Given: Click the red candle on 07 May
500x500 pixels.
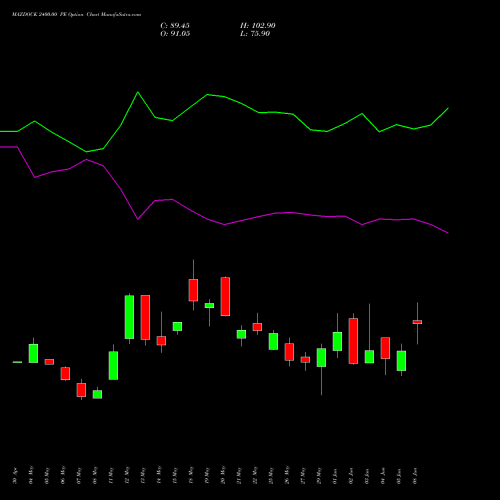Looking at the screenshot, I should click(81, 390).
